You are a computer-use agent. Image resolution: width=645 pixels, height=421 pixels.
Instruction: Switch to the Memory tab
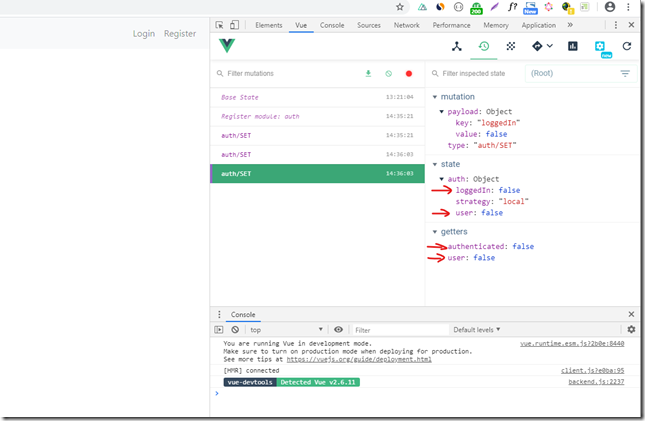point(496,25)
